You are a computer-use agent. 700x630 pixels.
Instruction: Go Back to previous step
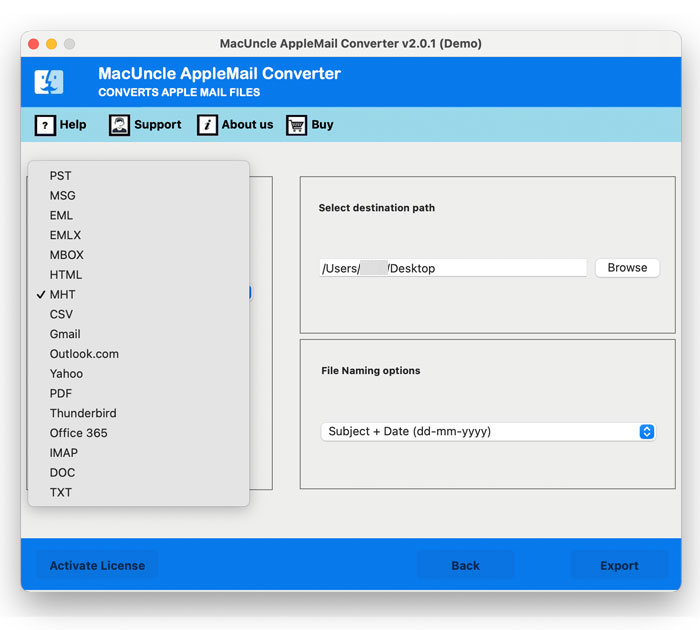click(465, 566)
